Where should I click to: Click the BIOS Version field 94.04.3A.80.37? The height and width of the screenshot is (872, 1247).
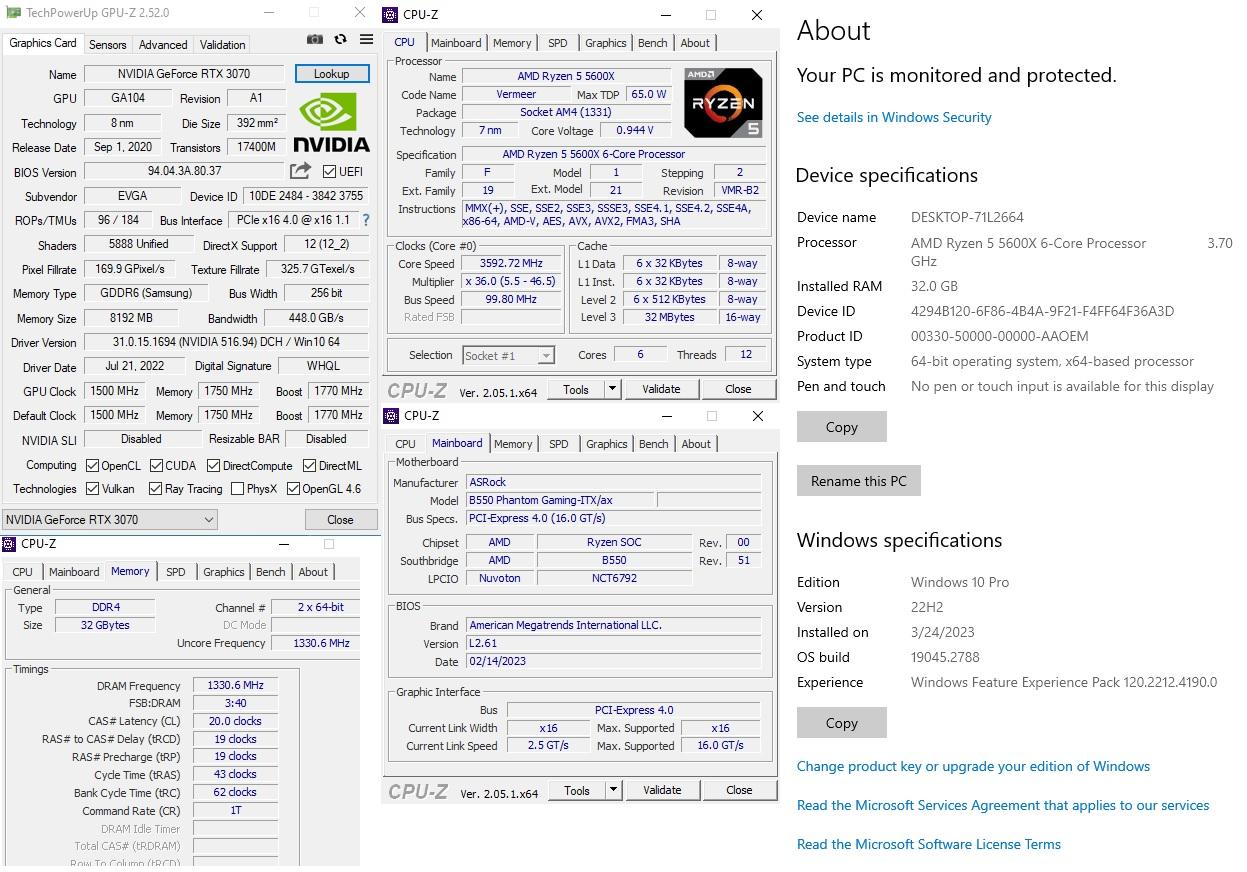pos(185,172)
